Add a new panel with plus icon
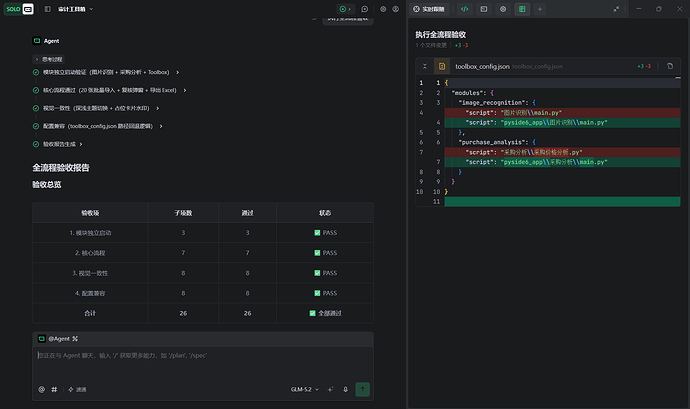This screenshot has width=690, height=409. (540, 9)
